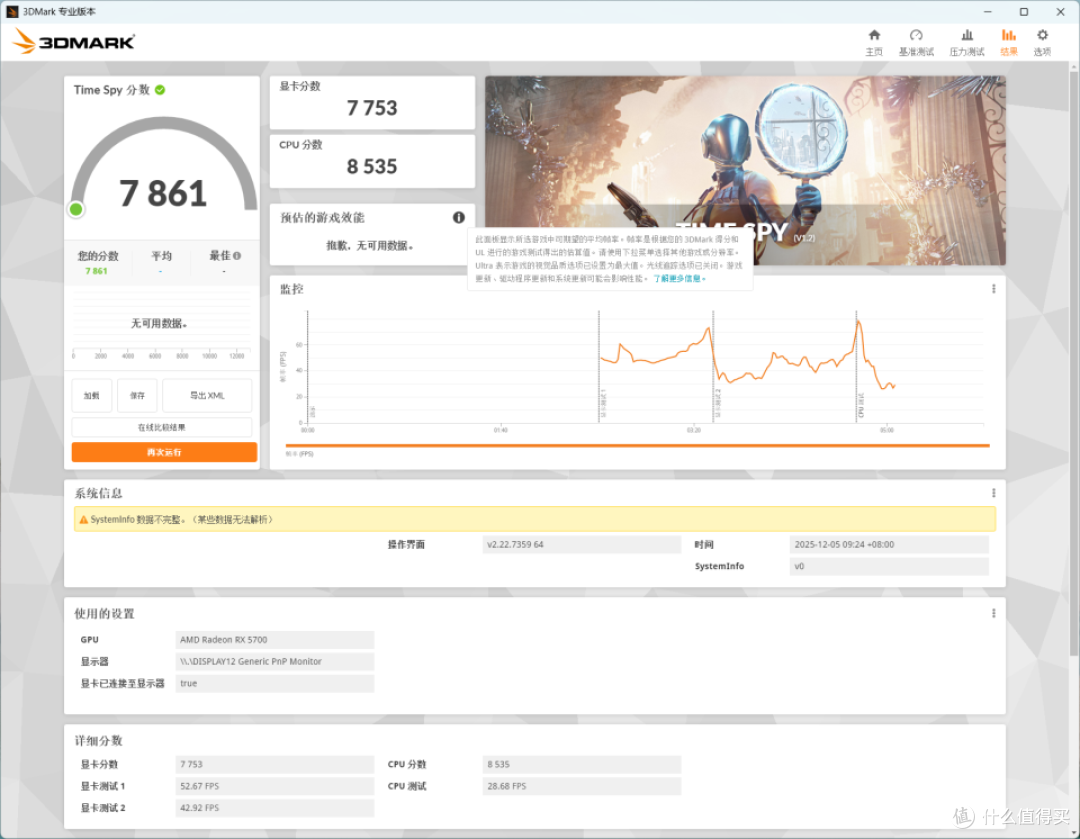The image size is (1080, 839).
Task: Click the warning triangle in the SystemInfo banner
Action: pos(83,519)
